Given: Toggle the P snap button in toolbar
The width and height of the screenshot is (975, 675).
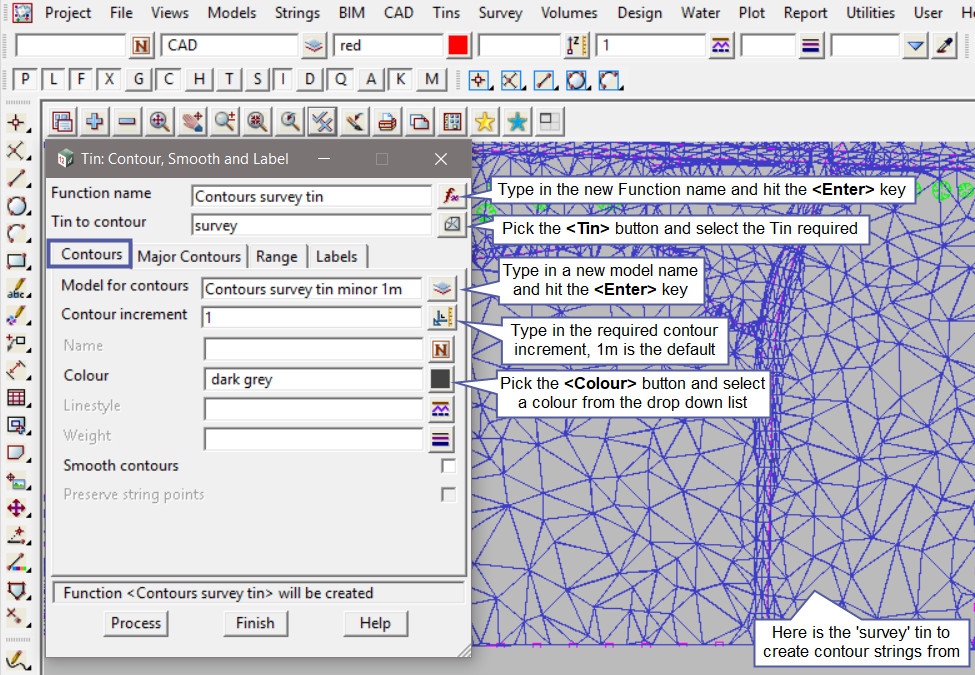Looking at the screenshot, I should coord(25,79).
